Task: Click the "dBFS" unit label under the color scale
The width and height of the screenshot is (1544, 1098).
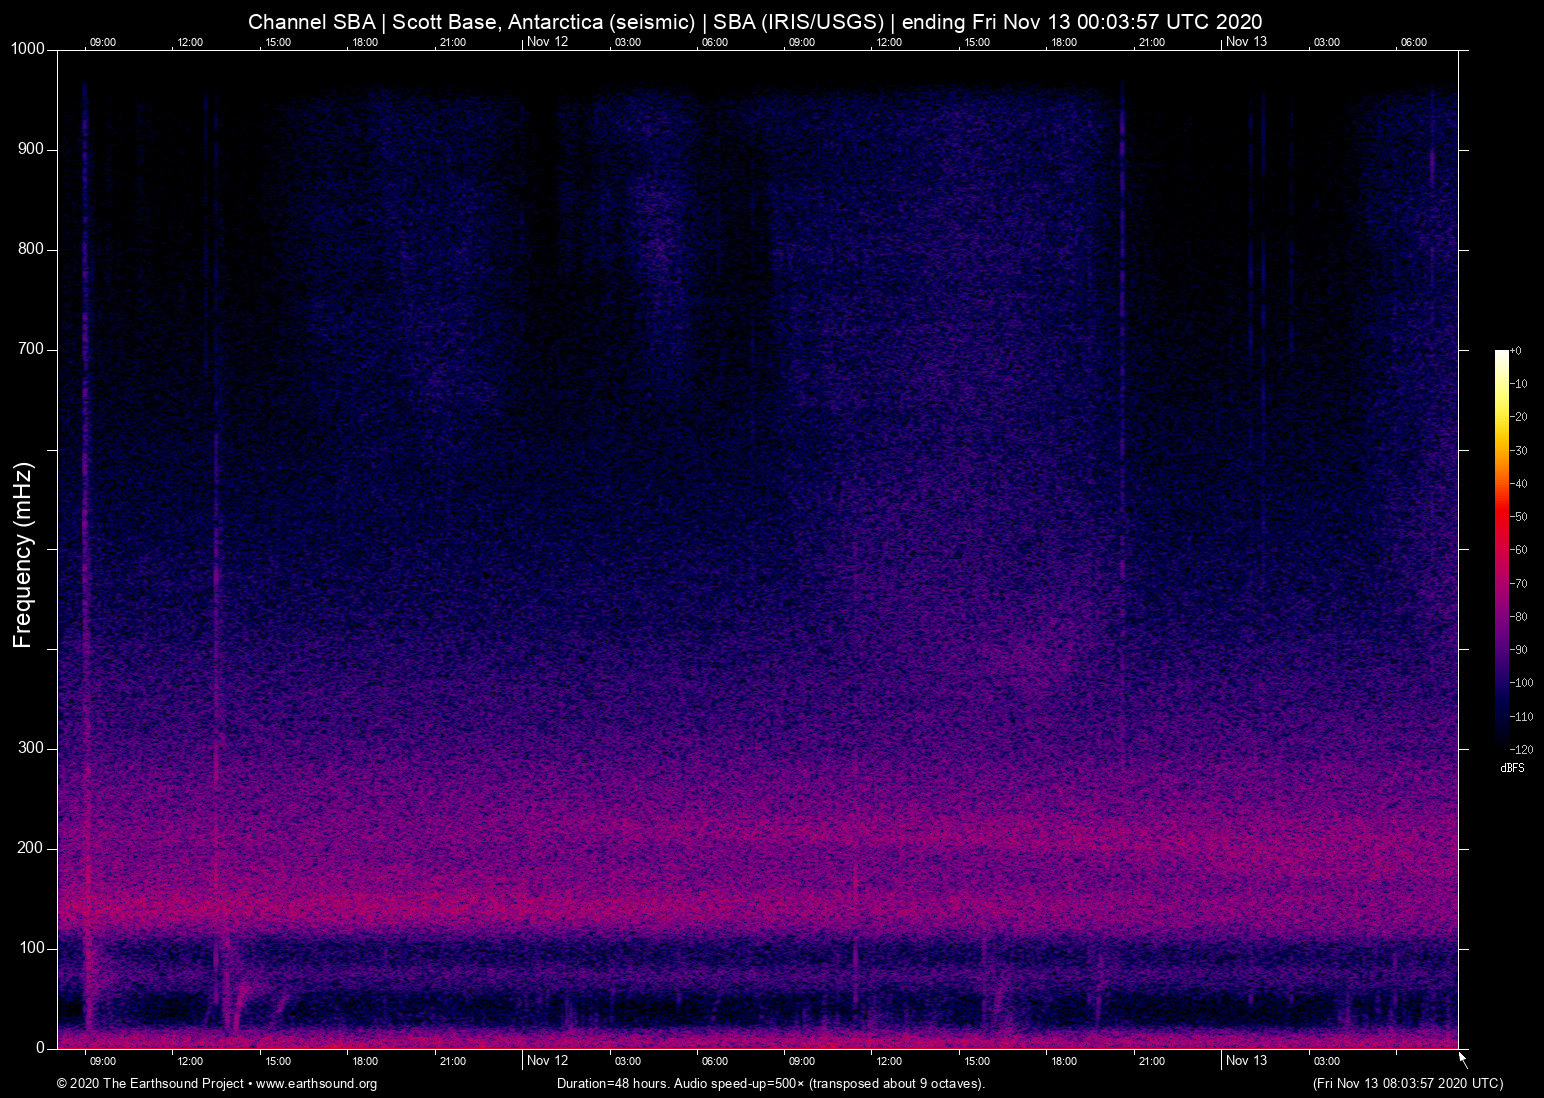Action: pos(1512,768)
